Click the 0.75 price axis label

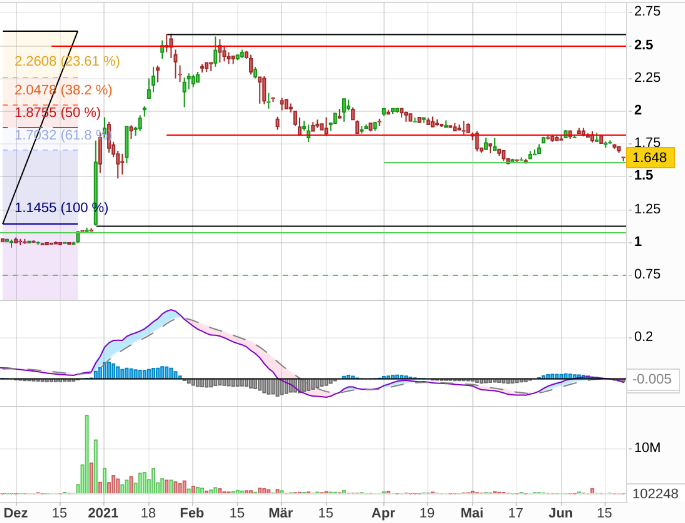(x=647, y=274)
